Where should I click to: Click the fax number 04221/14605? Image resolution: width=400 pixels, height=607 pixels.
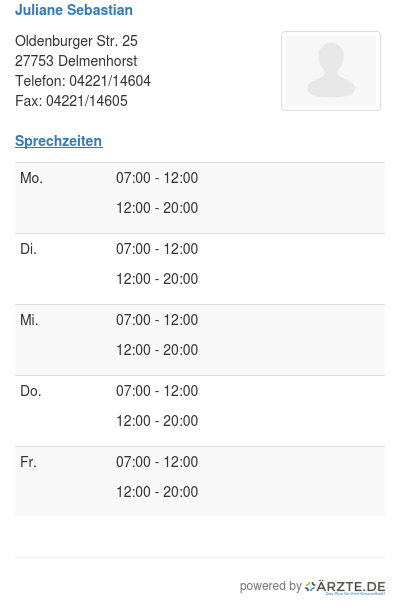click(87, 101)
